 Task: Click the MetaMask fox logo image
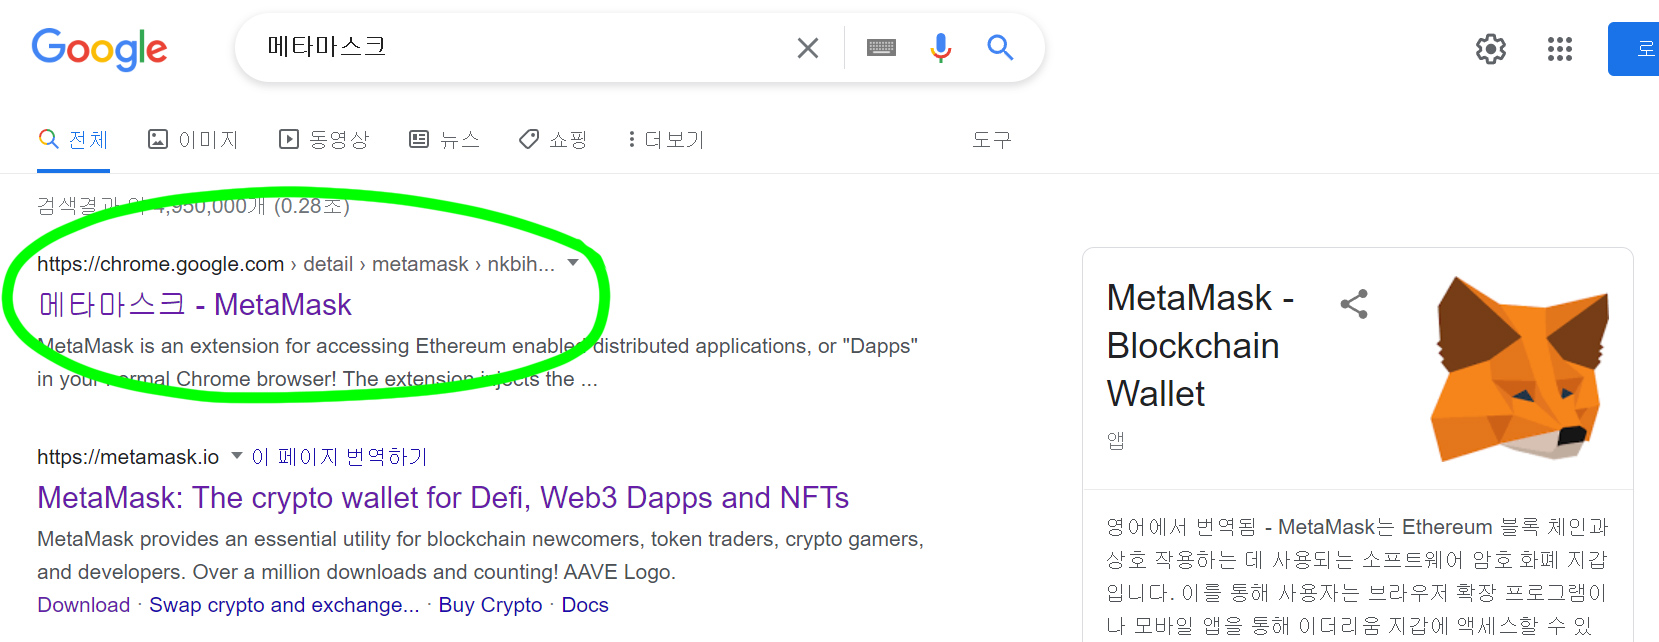(1520, 369)
